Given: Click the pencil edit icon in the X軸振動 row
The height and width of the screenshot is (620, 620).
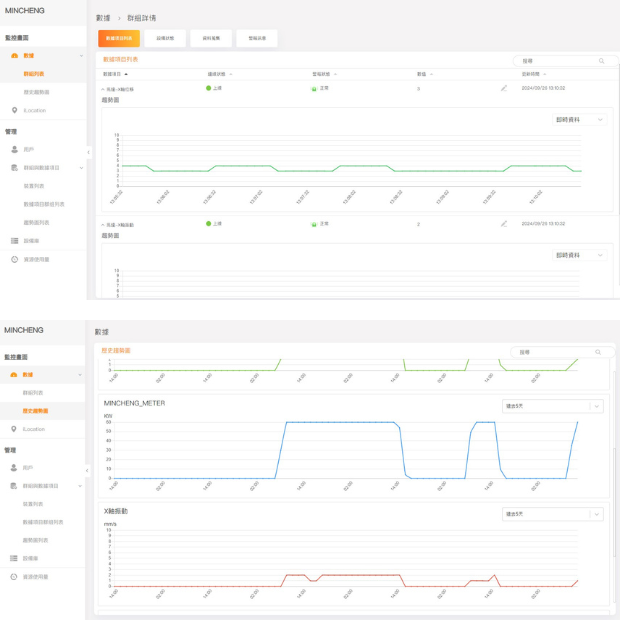Looking at the screenshot, I should tap(504, 224).
